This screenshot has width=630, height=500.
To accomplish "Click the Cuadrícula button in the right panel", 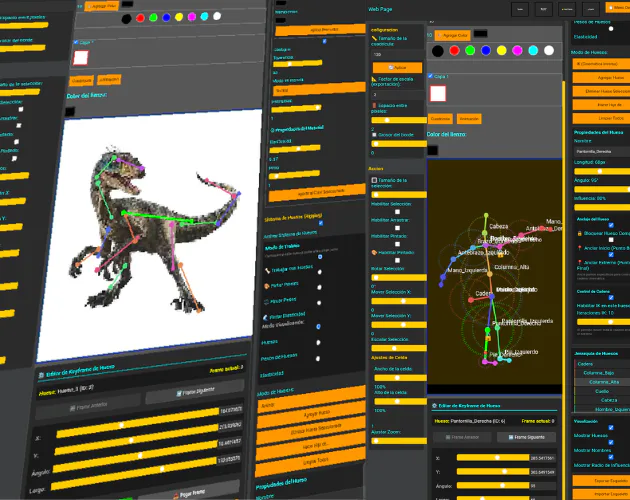I will (440, 119).
